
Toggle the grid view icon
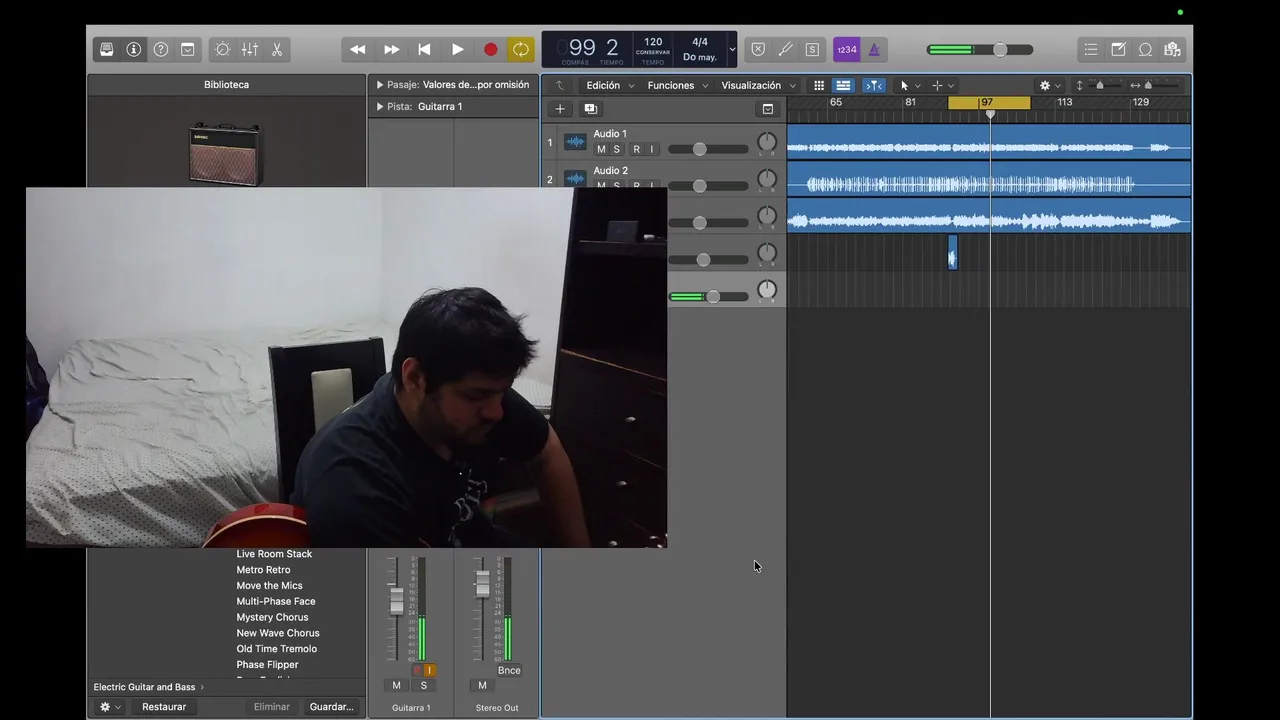tap(819, 85)
